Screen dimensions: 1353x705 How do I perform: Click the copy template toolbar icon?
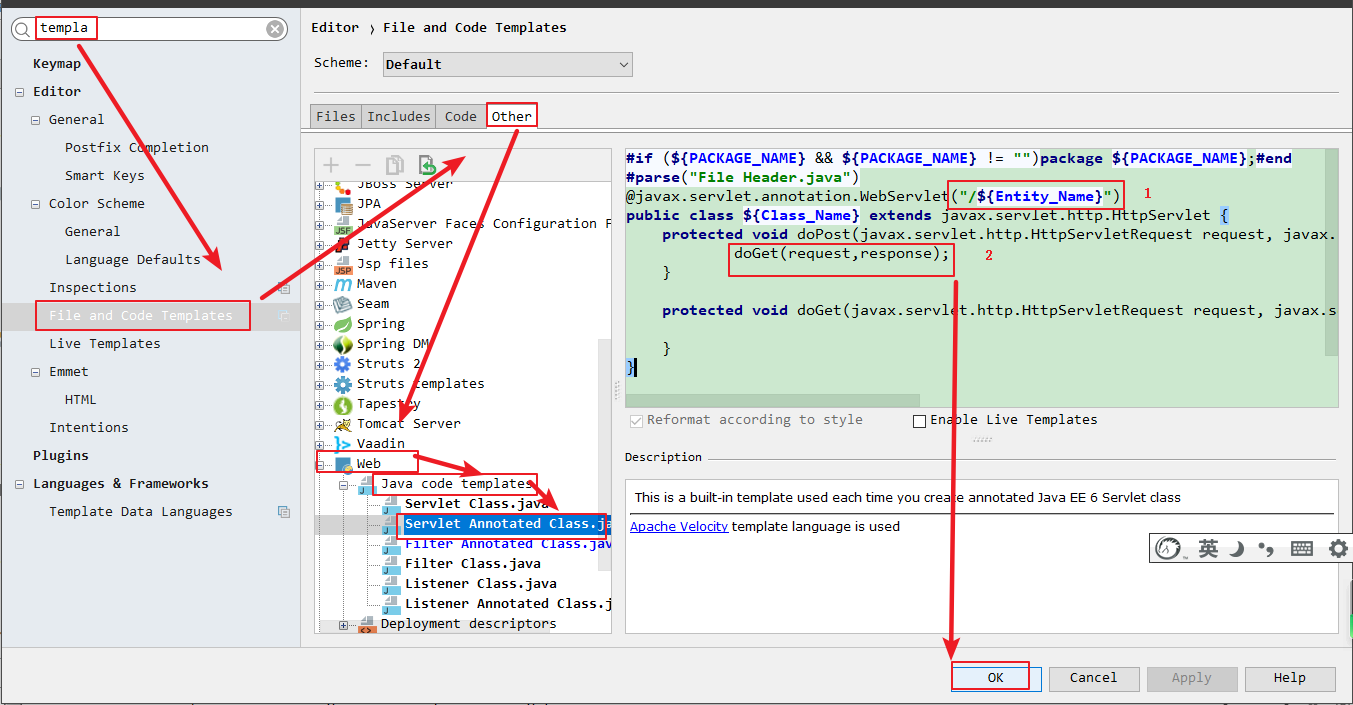point(395,165)
